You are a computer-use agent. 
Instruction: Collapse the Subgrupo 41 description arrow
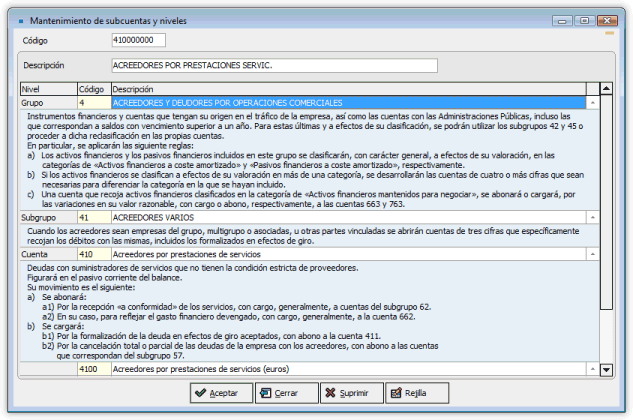[592, 217]
